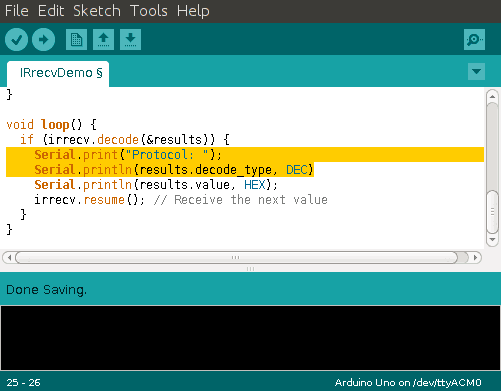Open the Tools menu

(149, 11)
